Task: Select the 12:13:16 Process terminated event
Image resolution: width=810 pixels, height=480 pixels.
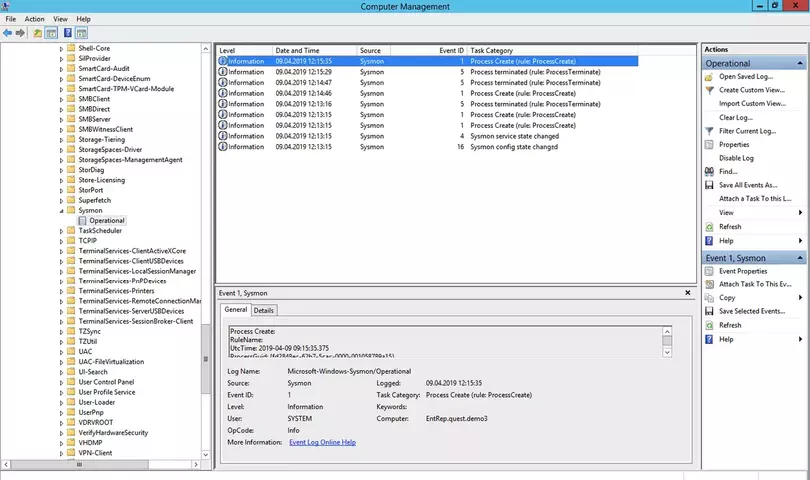Action: coord(428,104)
